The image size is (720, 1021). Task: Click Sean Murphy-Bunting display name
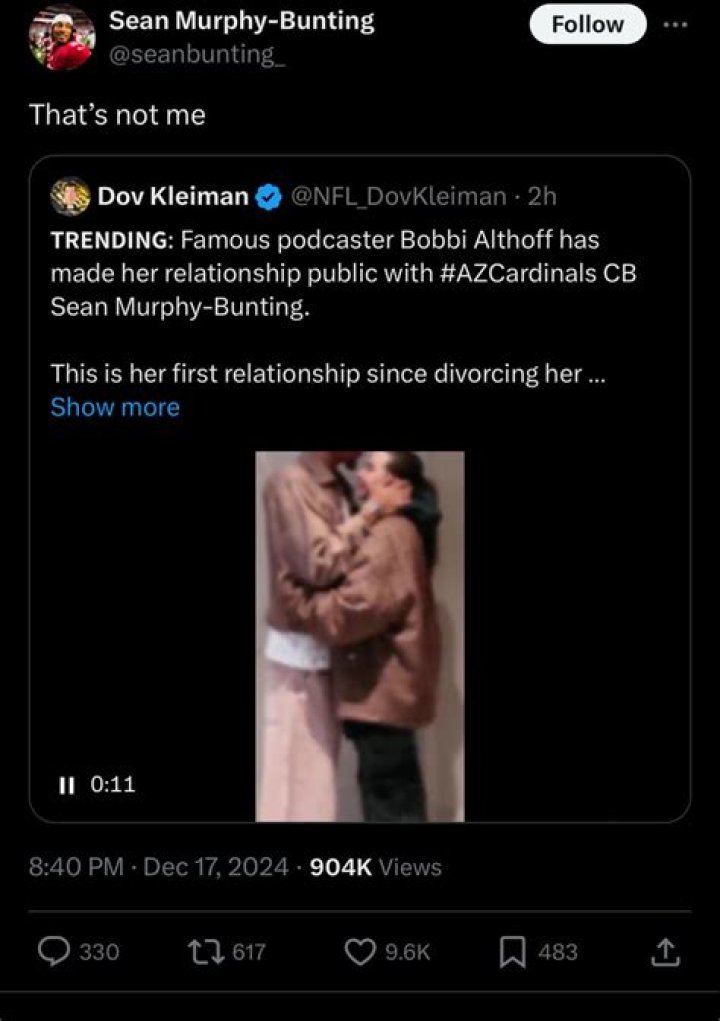pos(241,21)
